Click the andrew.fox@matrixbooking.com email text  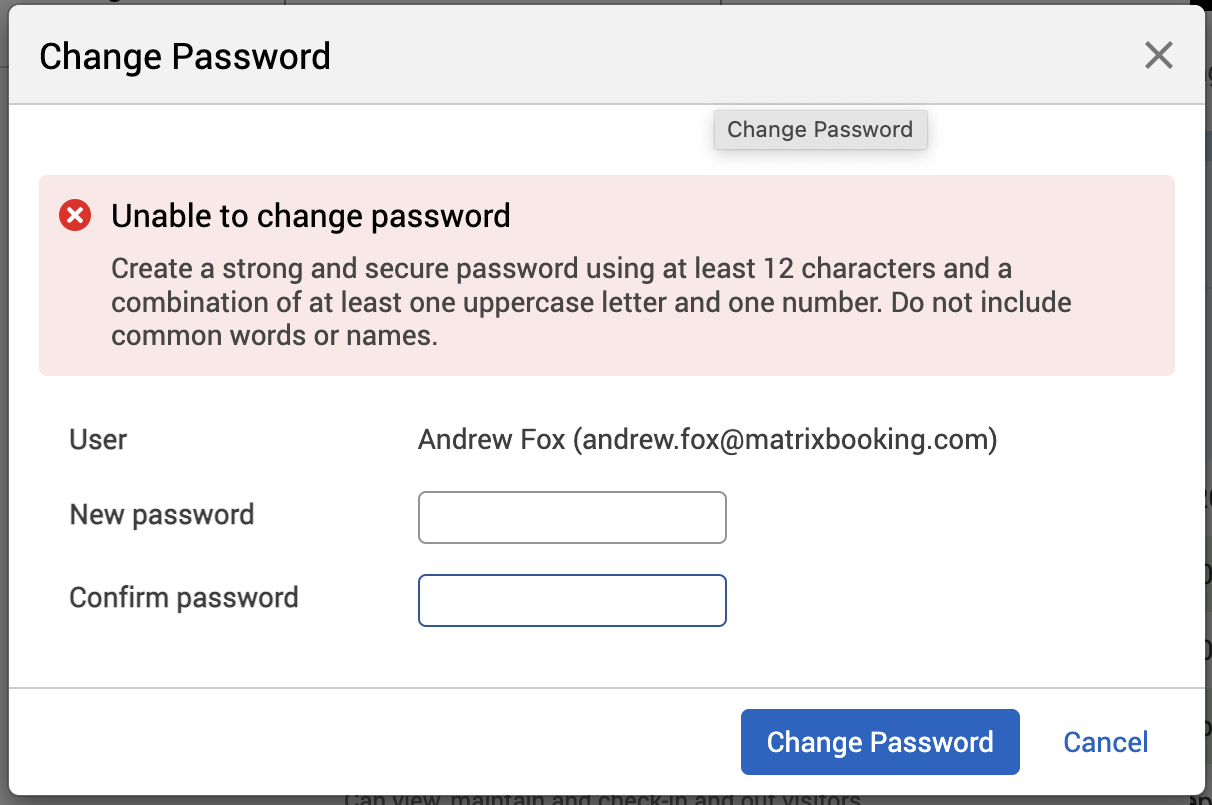pos(784,439)
